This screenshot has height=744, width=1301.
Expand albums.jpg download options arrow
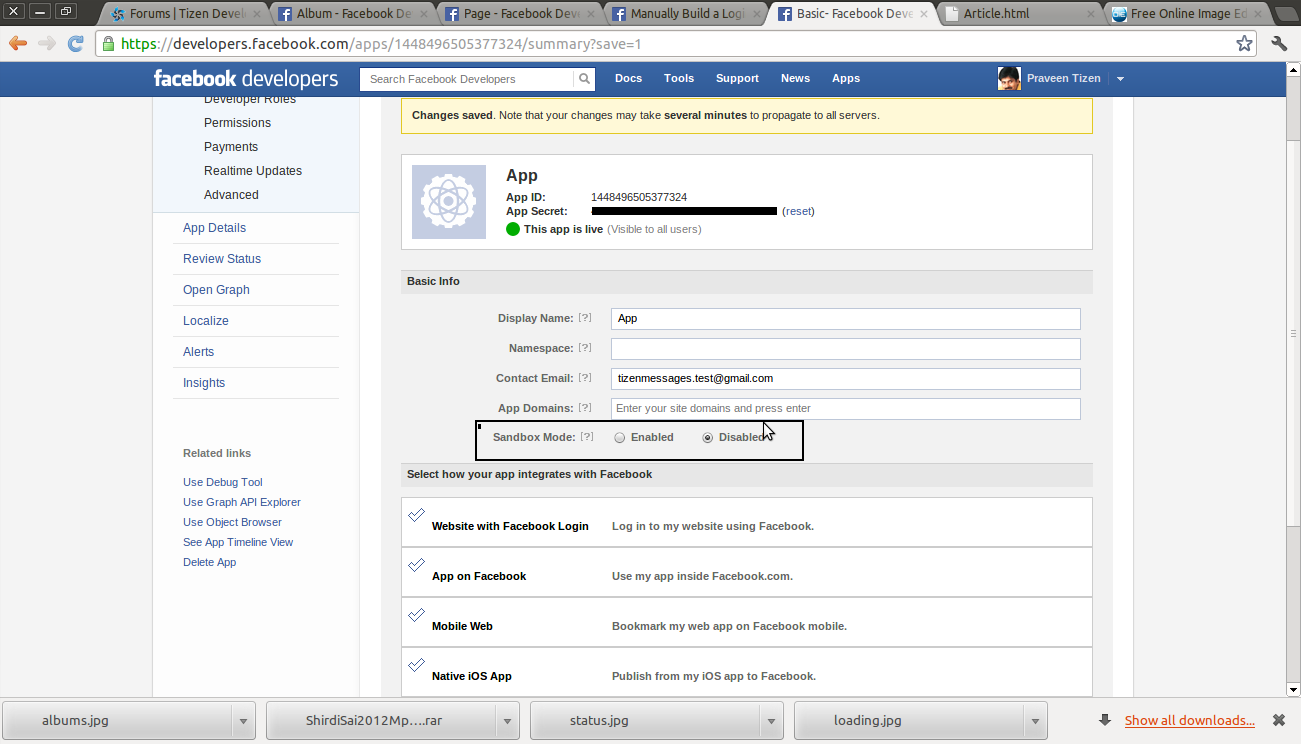click(x=242, y=721)
